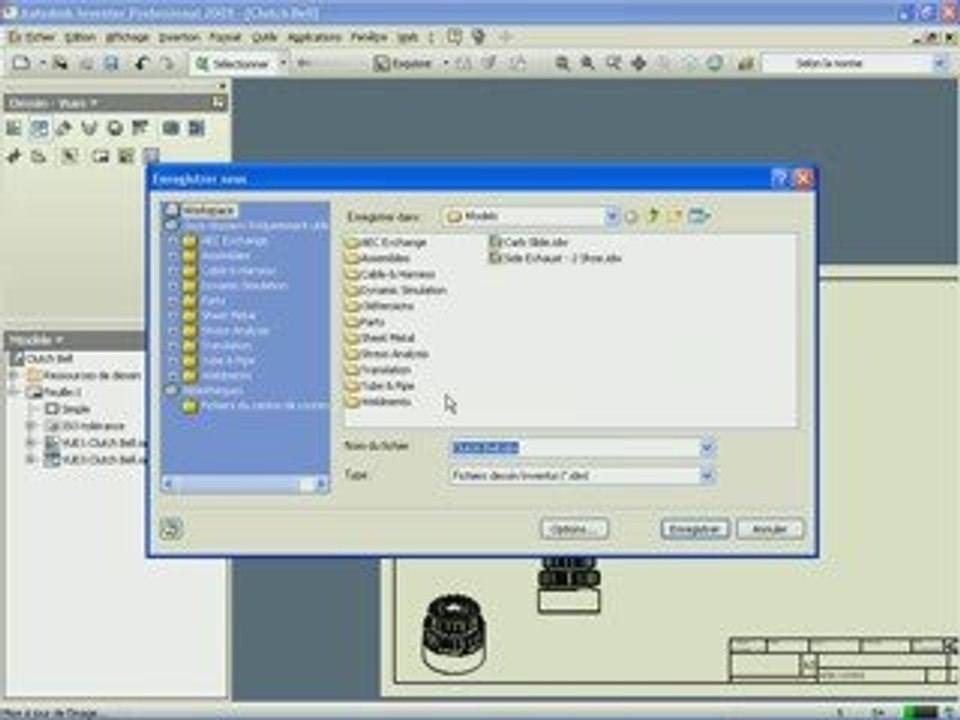The height and width of the screenshot is (720, 960).
Task: Select Tube & Pipe folder in file list
Action: click(380, 386)
